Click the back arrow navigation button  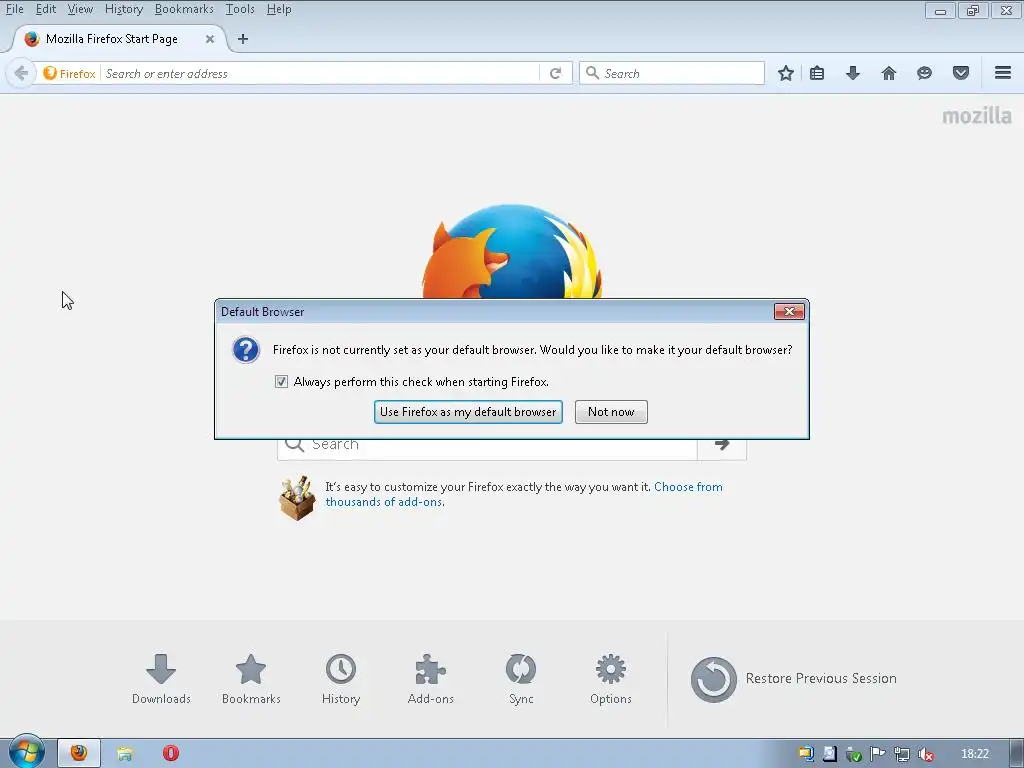(20, 73)
